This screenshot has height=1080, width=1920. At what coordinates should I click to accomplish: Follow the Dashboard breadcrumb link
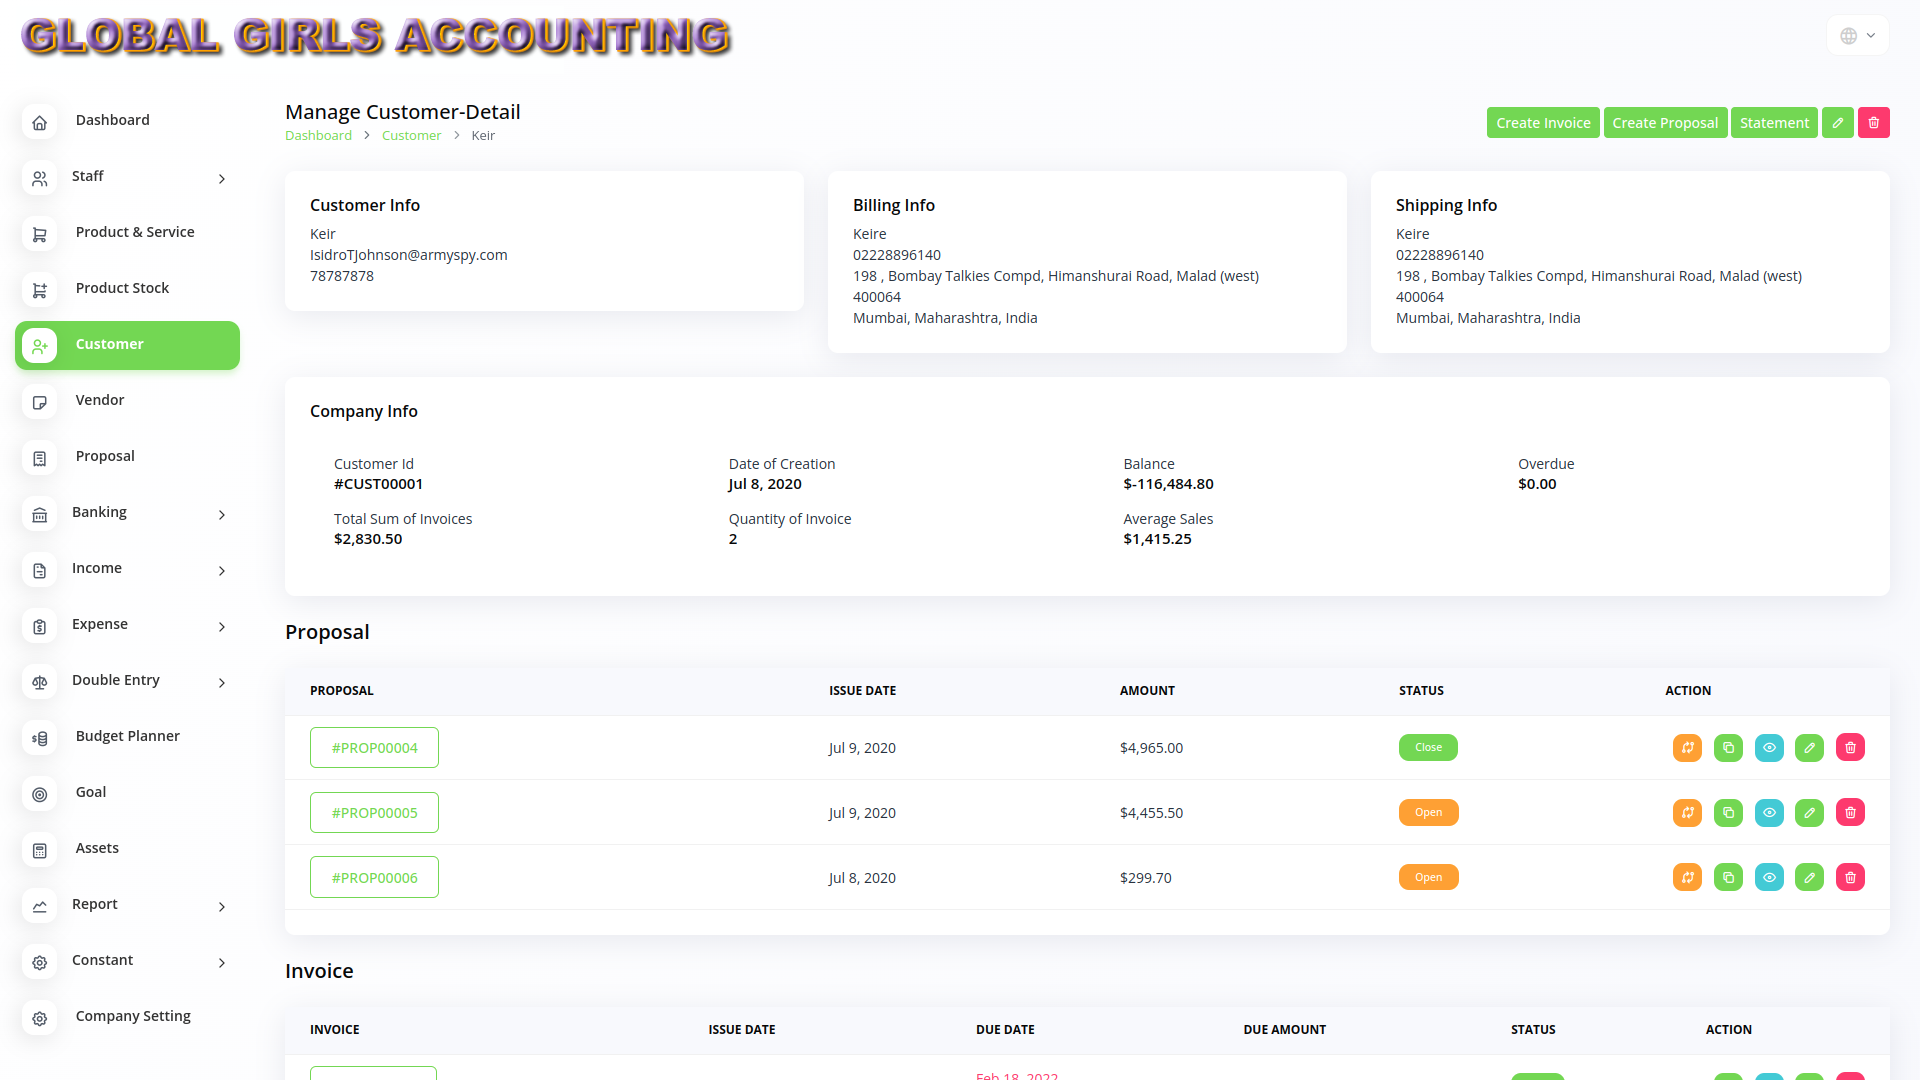[318, 136]
